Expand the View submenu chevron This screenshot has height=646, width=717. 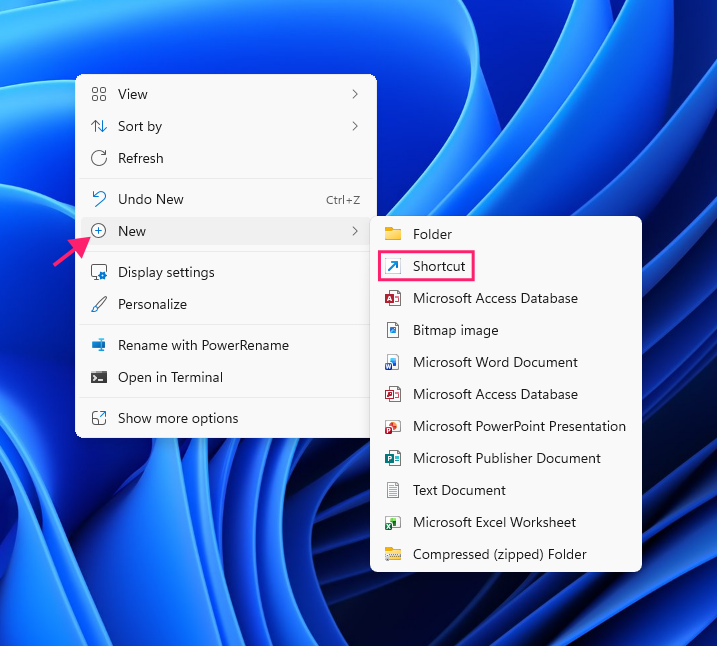[x=355, y=94]
